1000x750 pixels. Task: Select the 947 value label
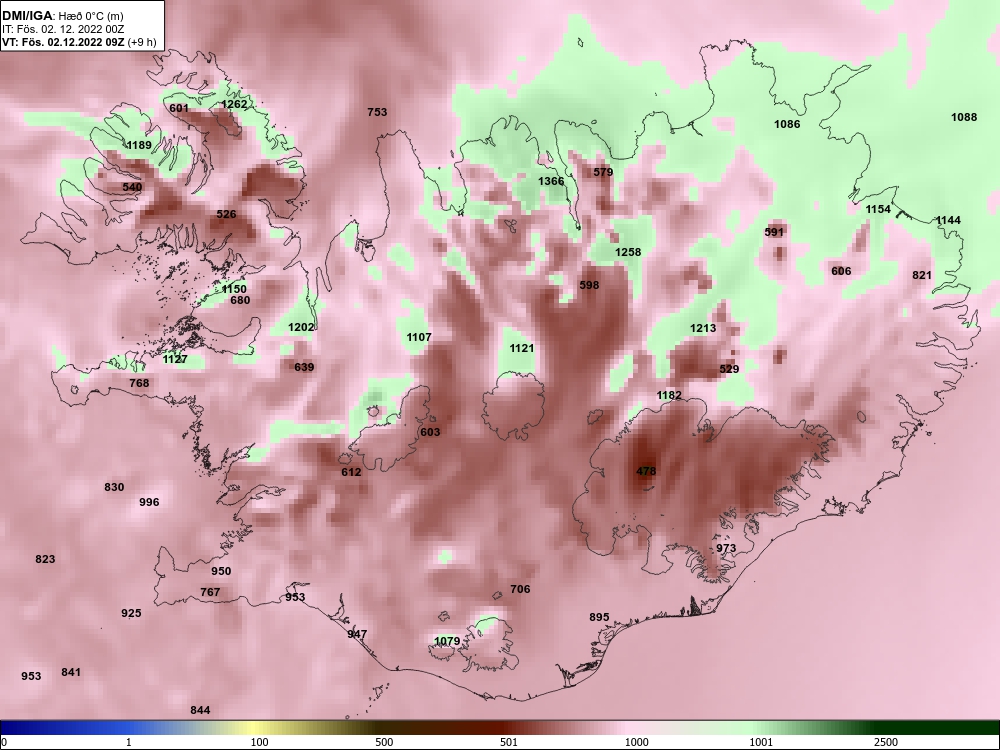(x=357, y=634)
